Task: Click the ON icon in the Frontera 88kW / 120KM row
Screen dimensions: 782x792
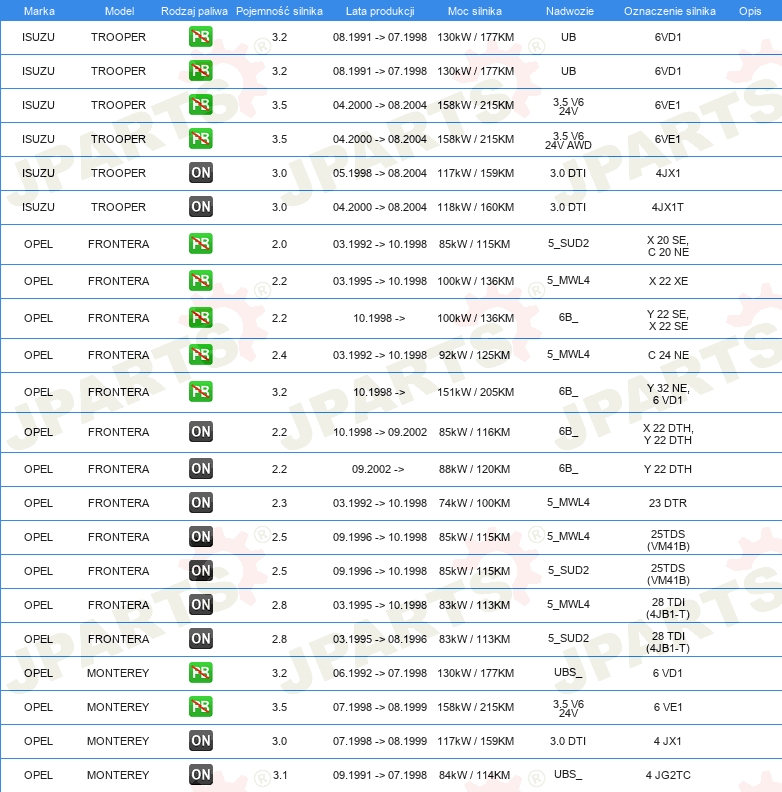Action: coord(201,469)
